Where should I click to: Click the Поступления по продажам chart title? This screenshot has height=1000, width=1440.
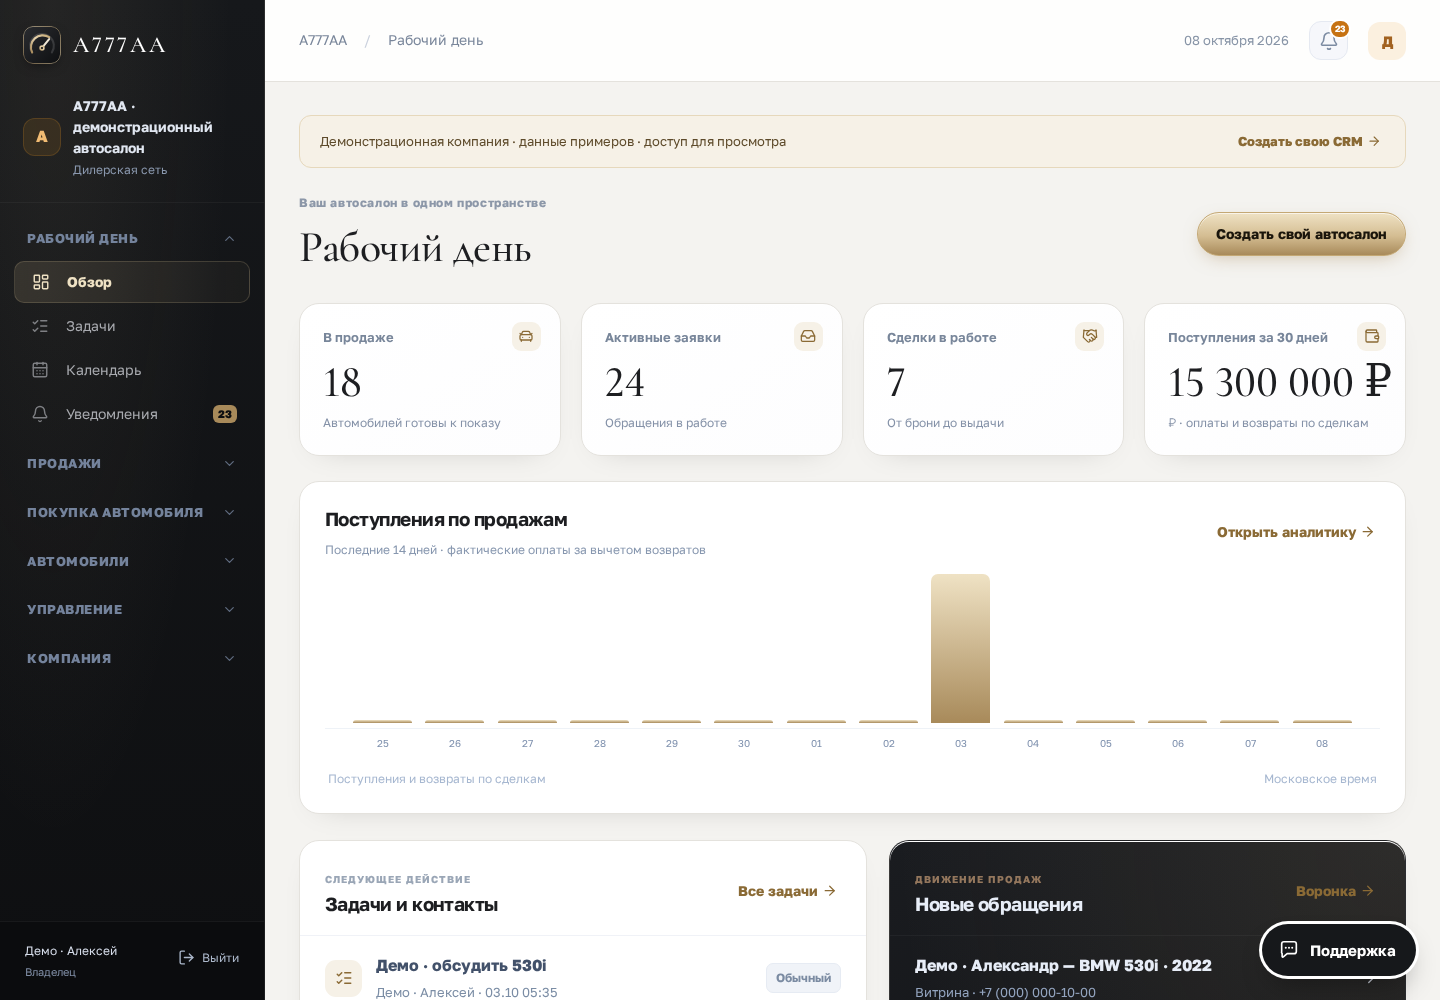446,520
